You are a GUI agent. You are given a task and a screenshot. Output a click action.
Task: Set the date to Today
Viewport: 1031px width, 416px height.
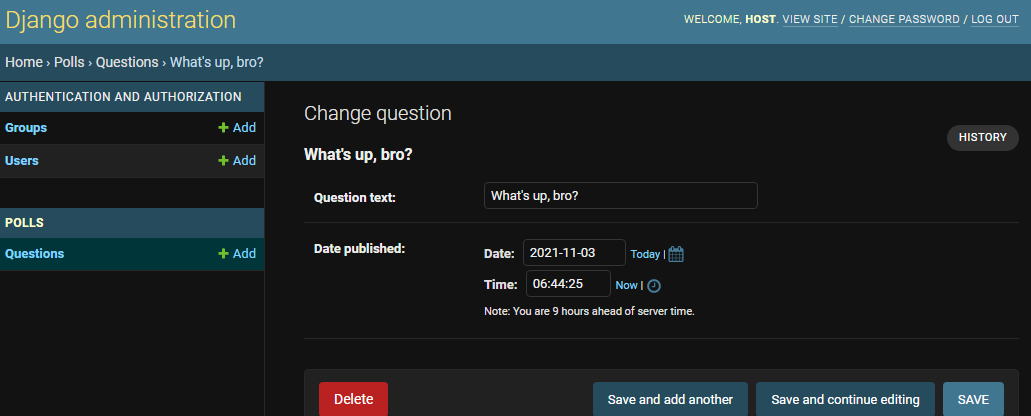coord(645,254)
